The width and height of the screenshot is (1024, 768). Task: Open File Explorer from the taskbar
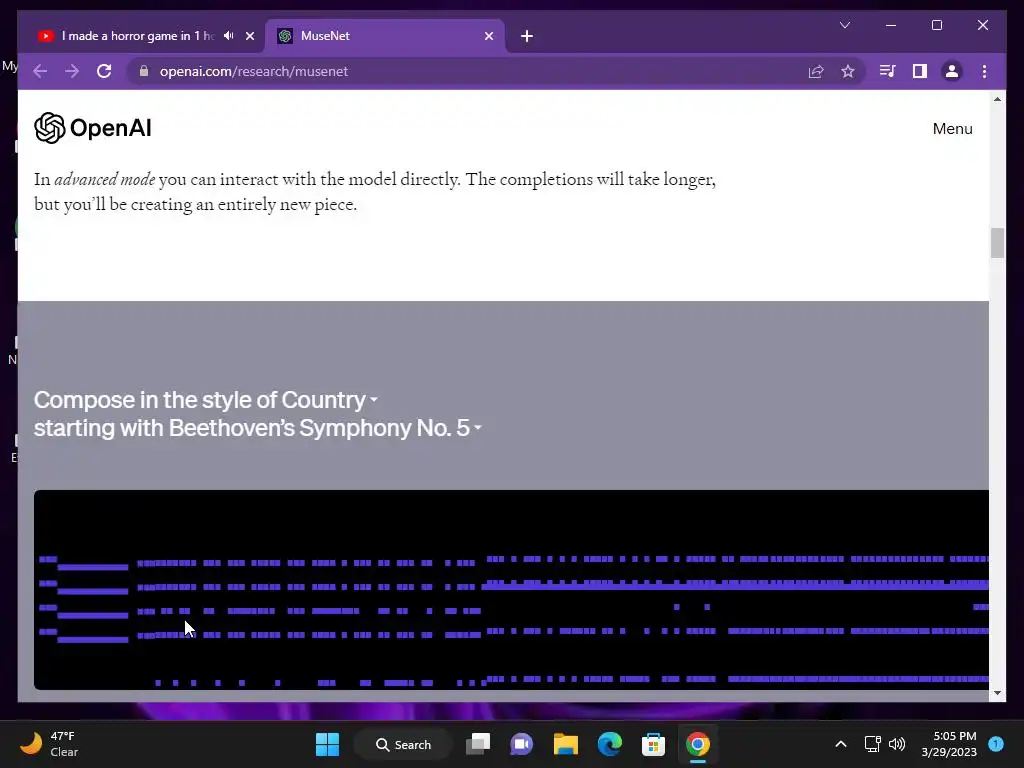[566, 744]
